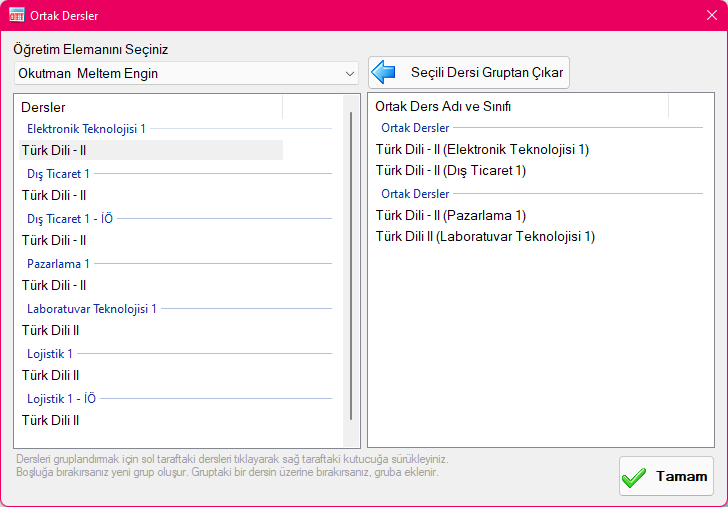This screenshot has width=728, height=507.
Task: Select Türk Dili - II under Elektronik Teknolojisi 1
Action: pos(54,151)
